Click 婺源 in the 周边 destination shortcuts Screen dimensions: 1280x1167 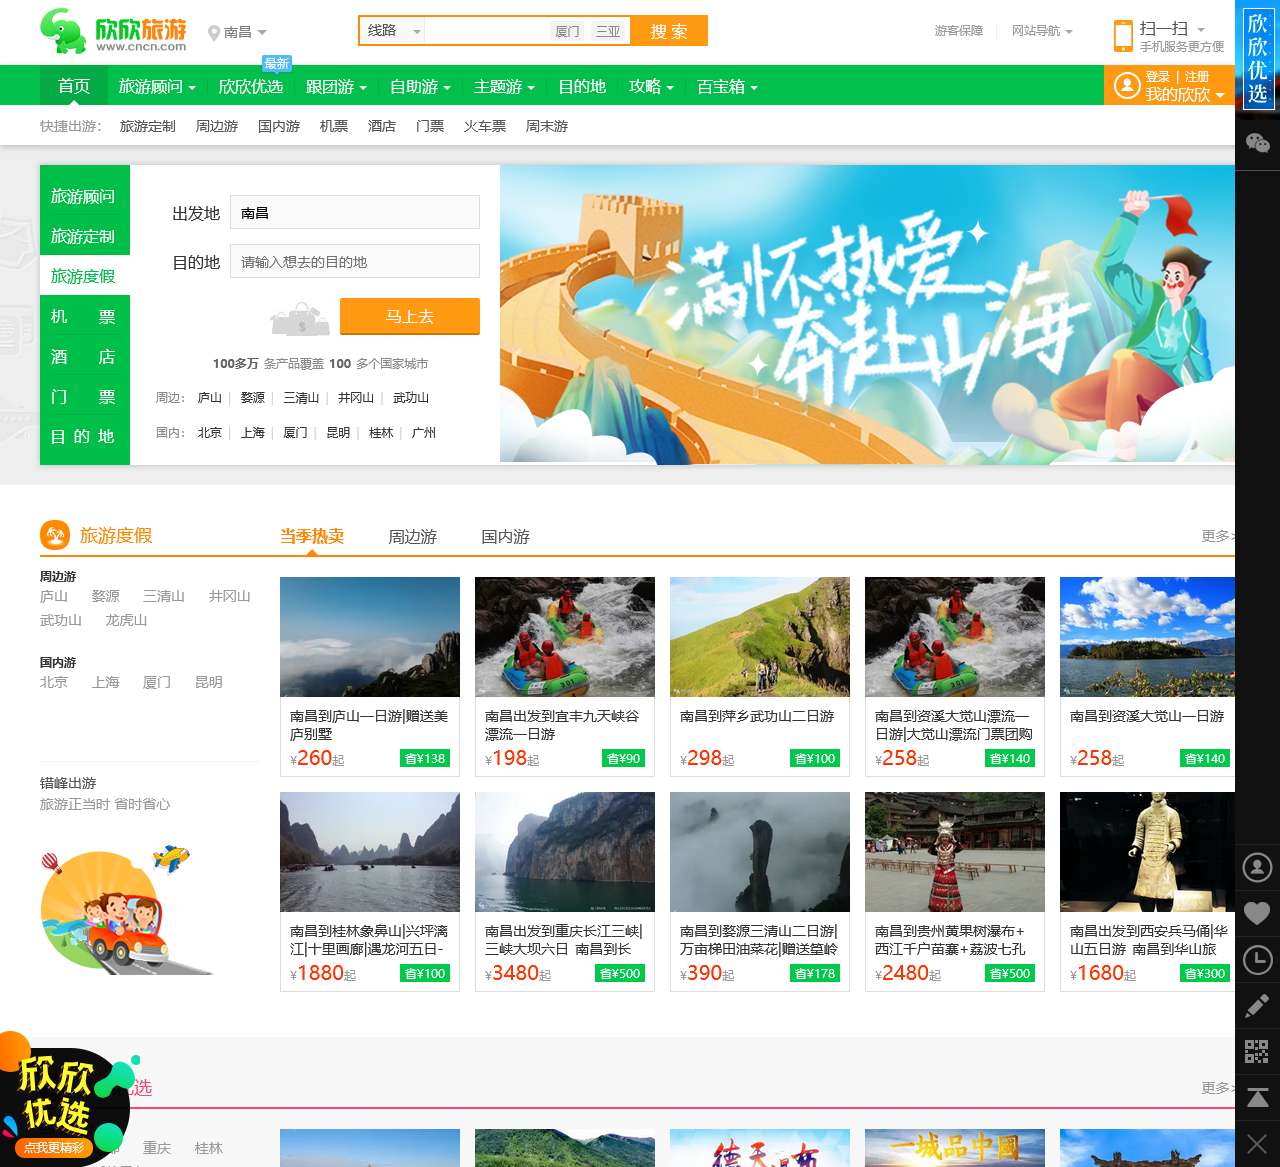pyautogui.click(x=253, y=398)
